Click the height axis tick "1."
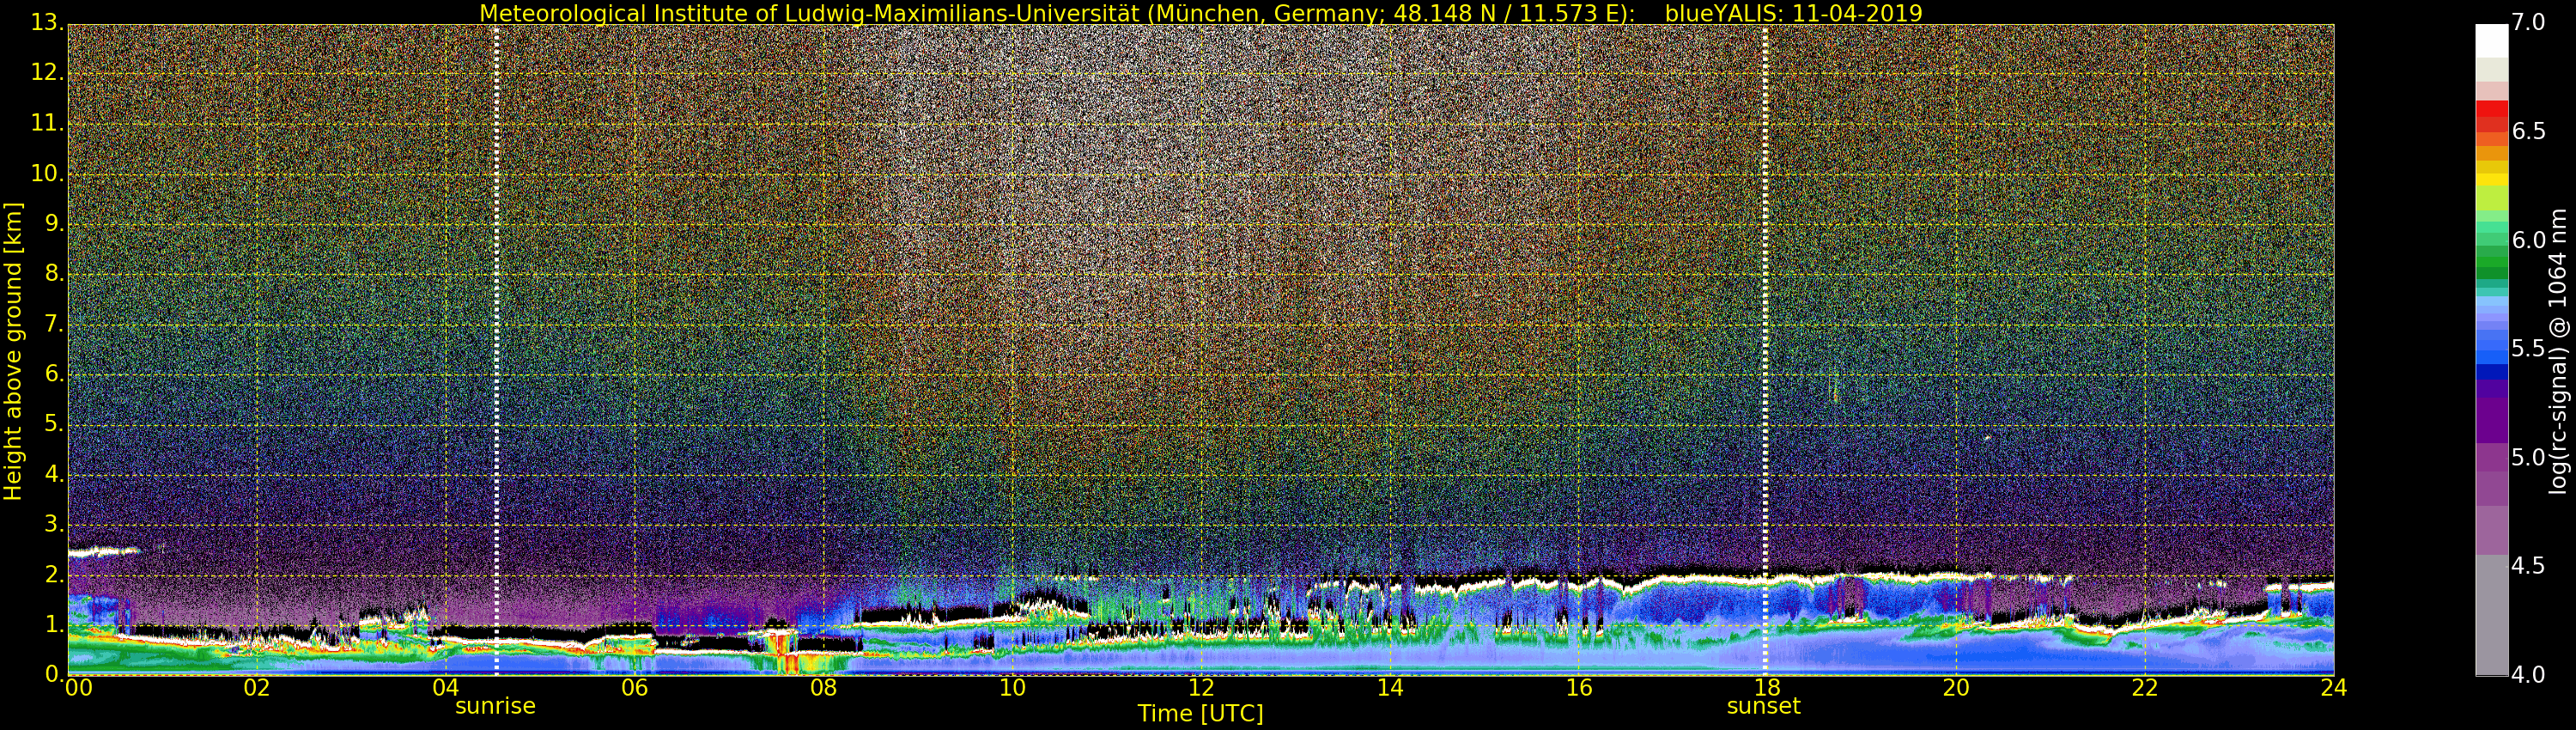This screenshot has height=730, width=2576. click(x=54, y=624)
